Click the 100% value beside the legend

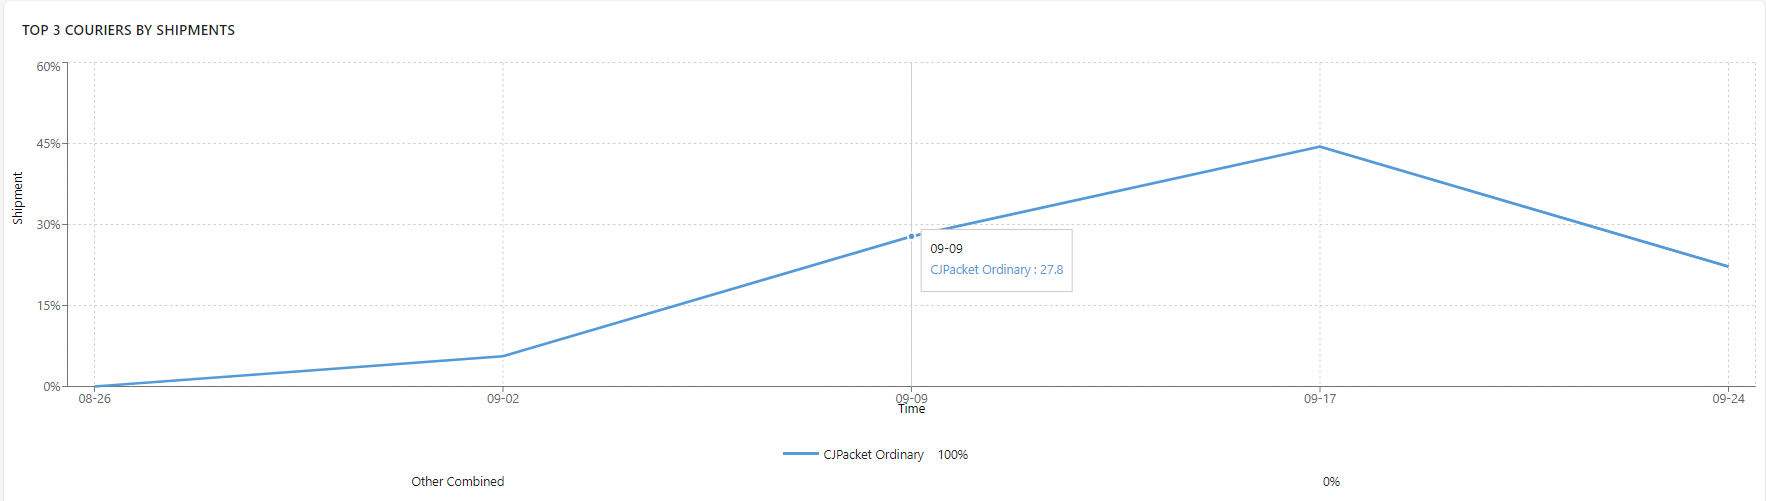953,454
